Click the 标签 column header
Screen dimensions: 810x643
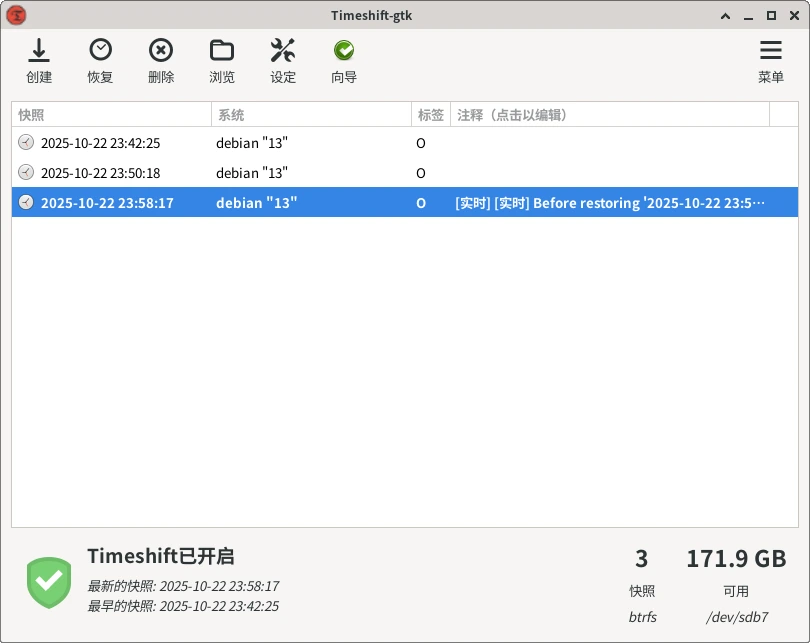coord(431,114)
